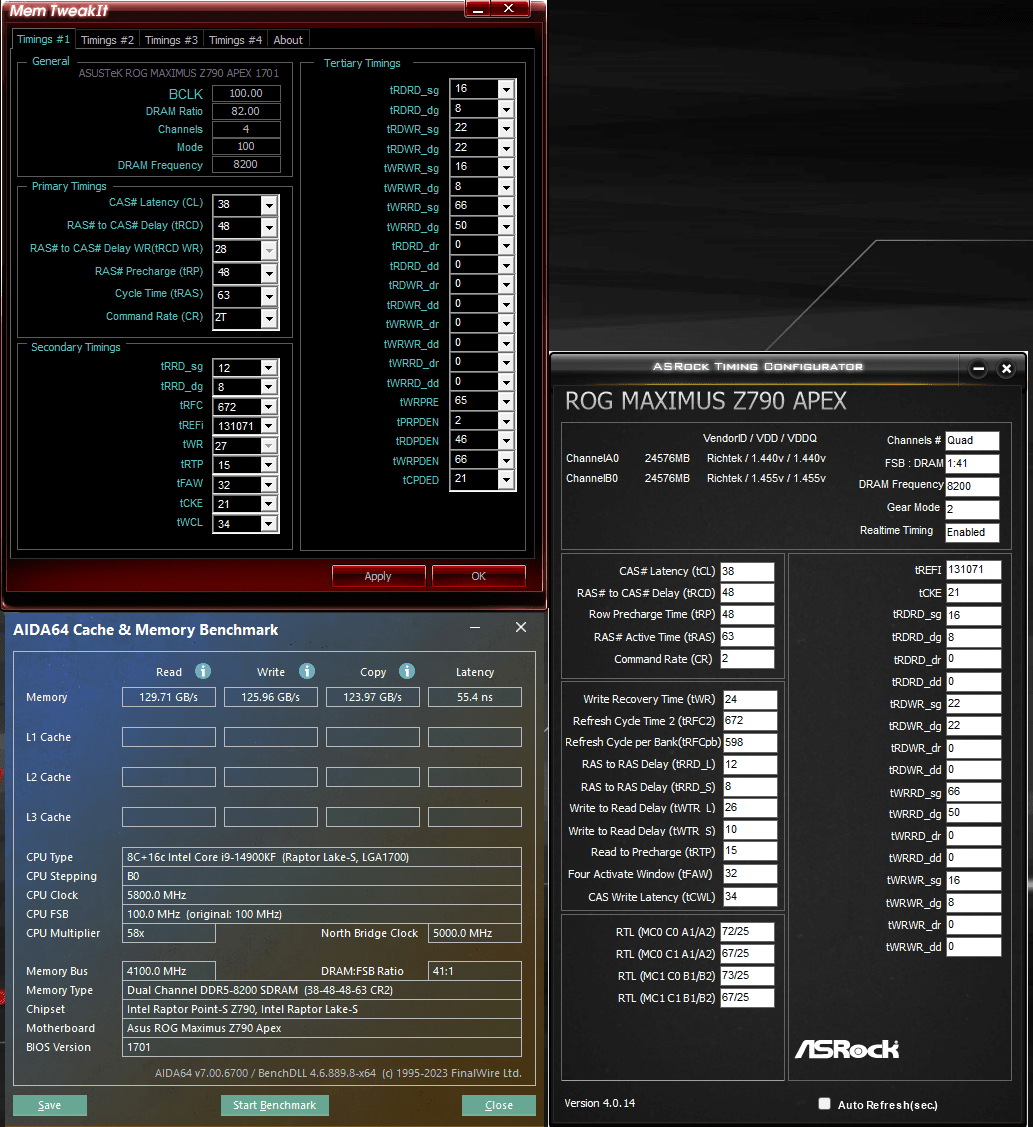Click the Gear Mode field in ASRock

(972, 509)
